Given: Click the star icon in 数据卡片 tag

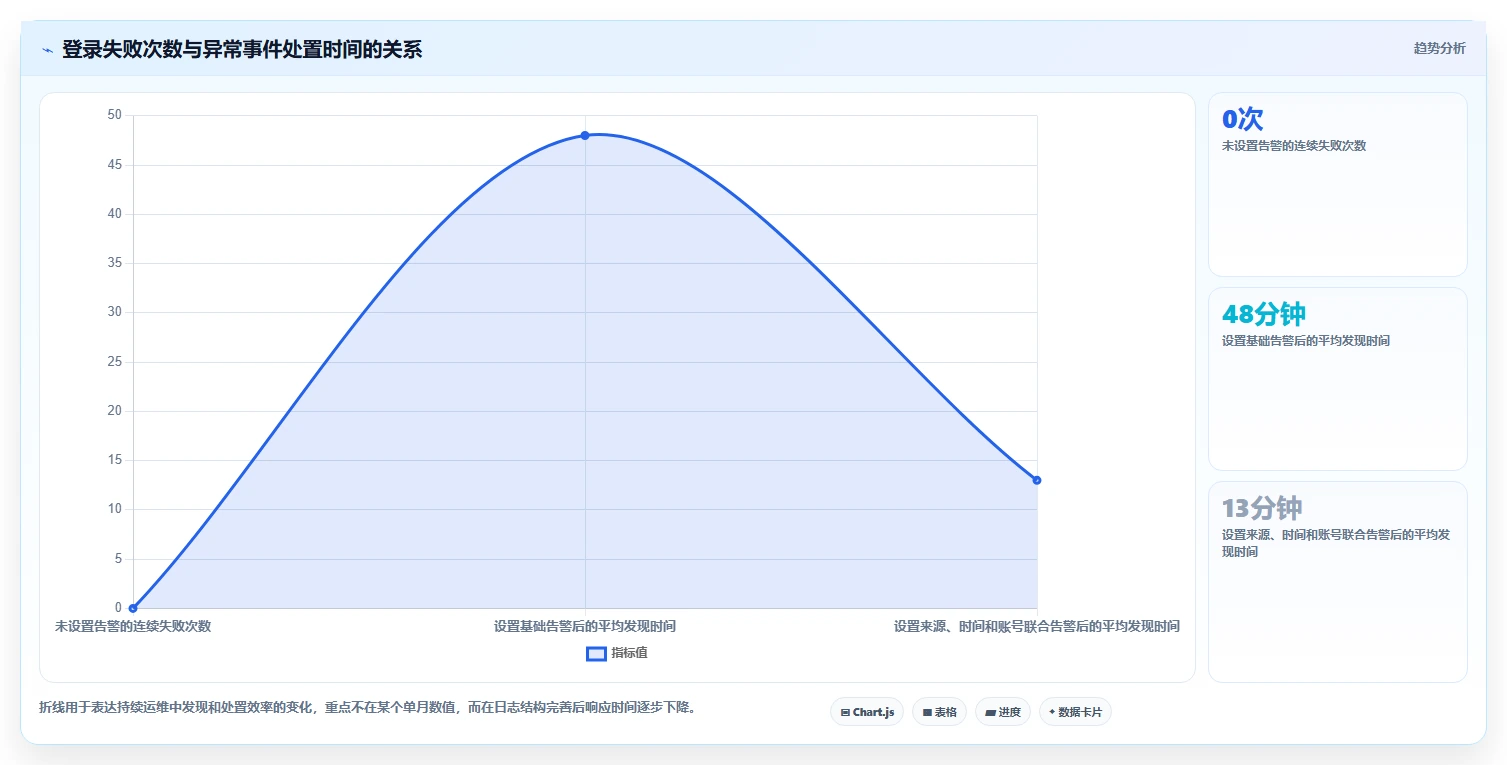Looking at the screenshot, I should (x=1052, y=713).
